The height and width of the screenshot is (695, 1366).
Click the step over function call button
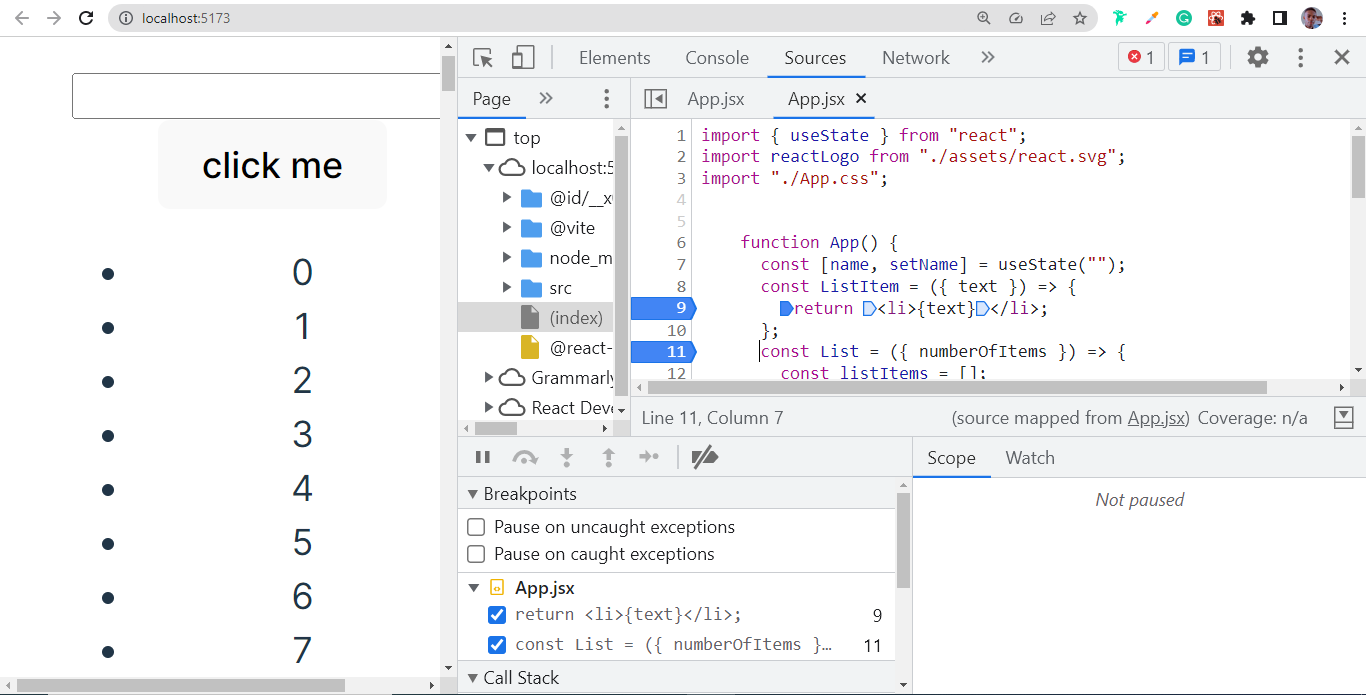click(x=525, y=458)
